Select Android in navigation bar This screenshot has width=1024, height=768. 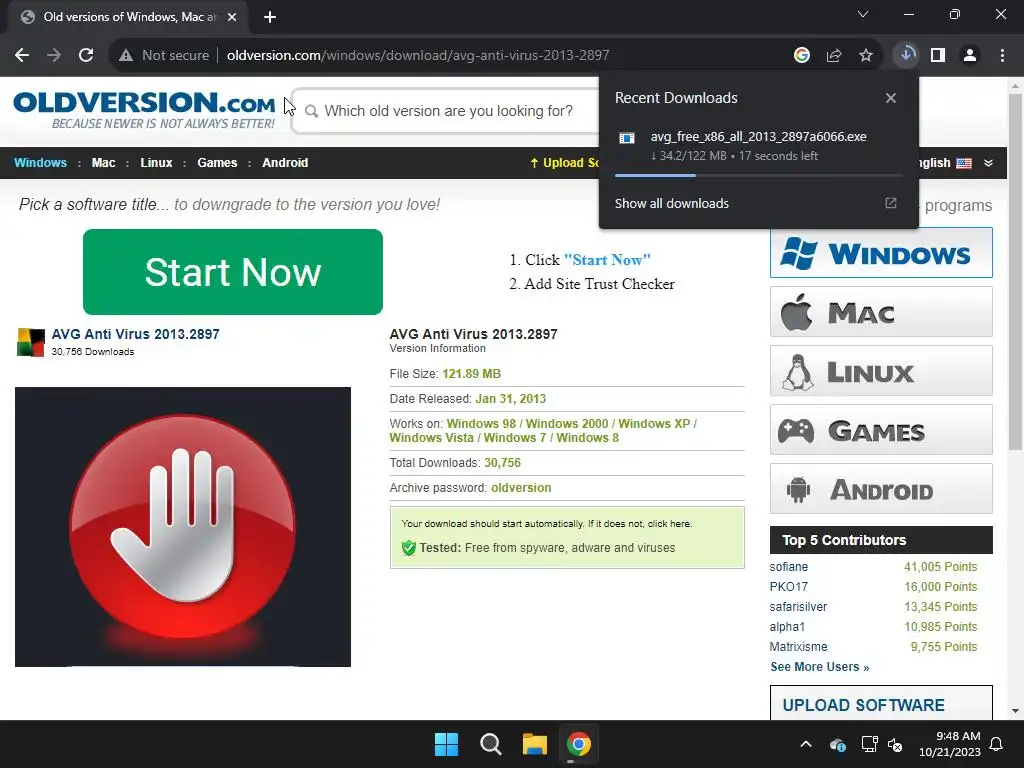click(x=285, y=163)
